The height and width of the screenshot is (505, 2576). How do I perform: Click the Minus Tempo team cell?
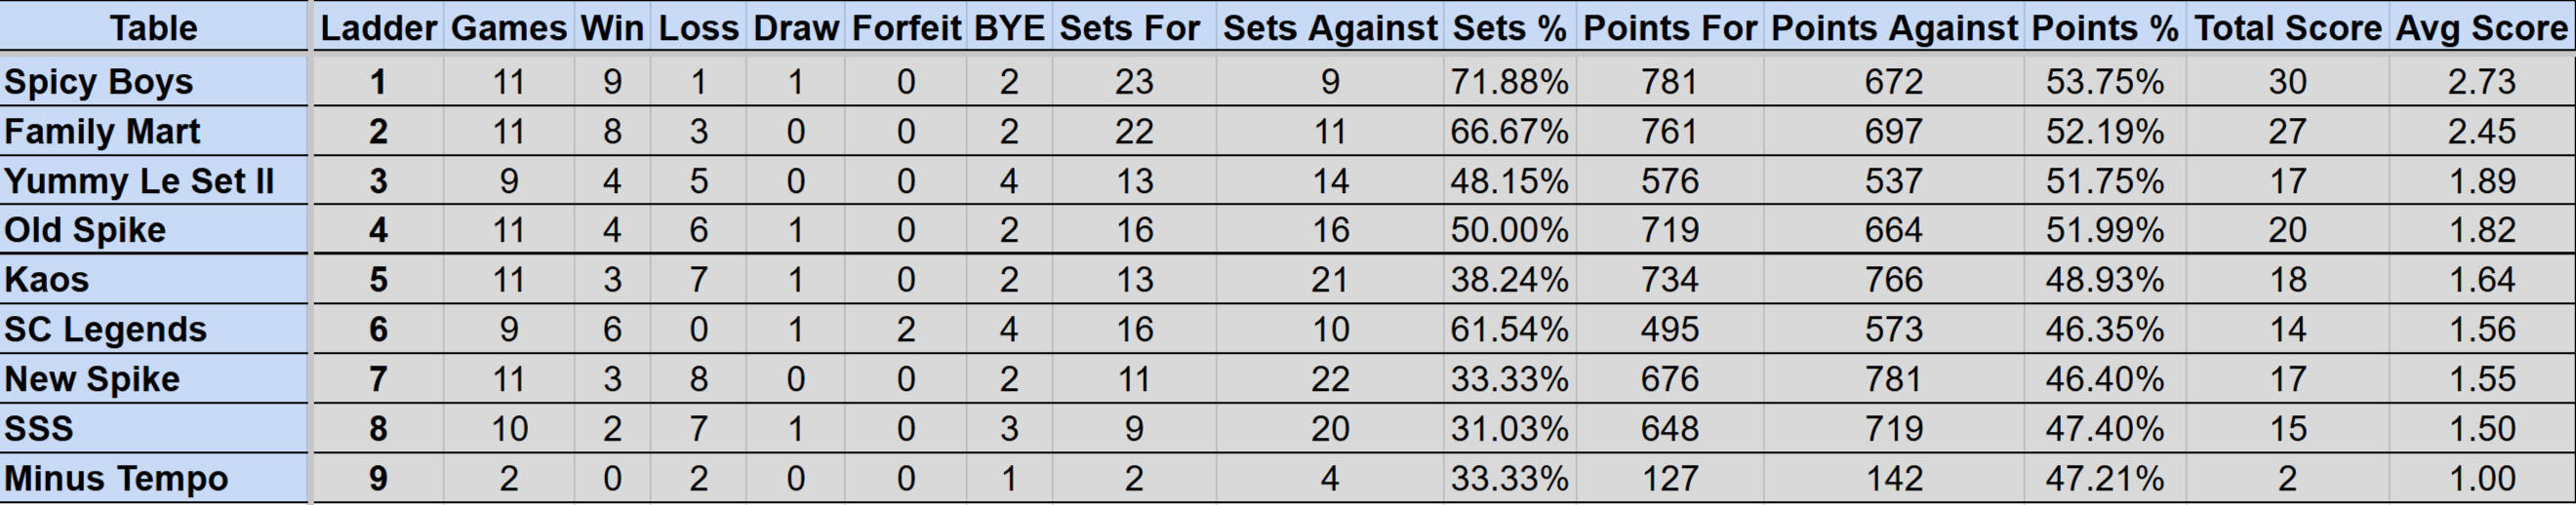(x=116, y=479)
